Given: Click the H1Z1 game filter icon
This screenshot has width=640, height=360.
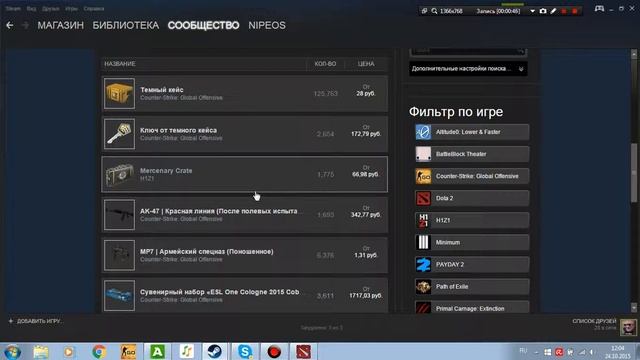Looking at the screenshot, I should click(x=423, y=220).
